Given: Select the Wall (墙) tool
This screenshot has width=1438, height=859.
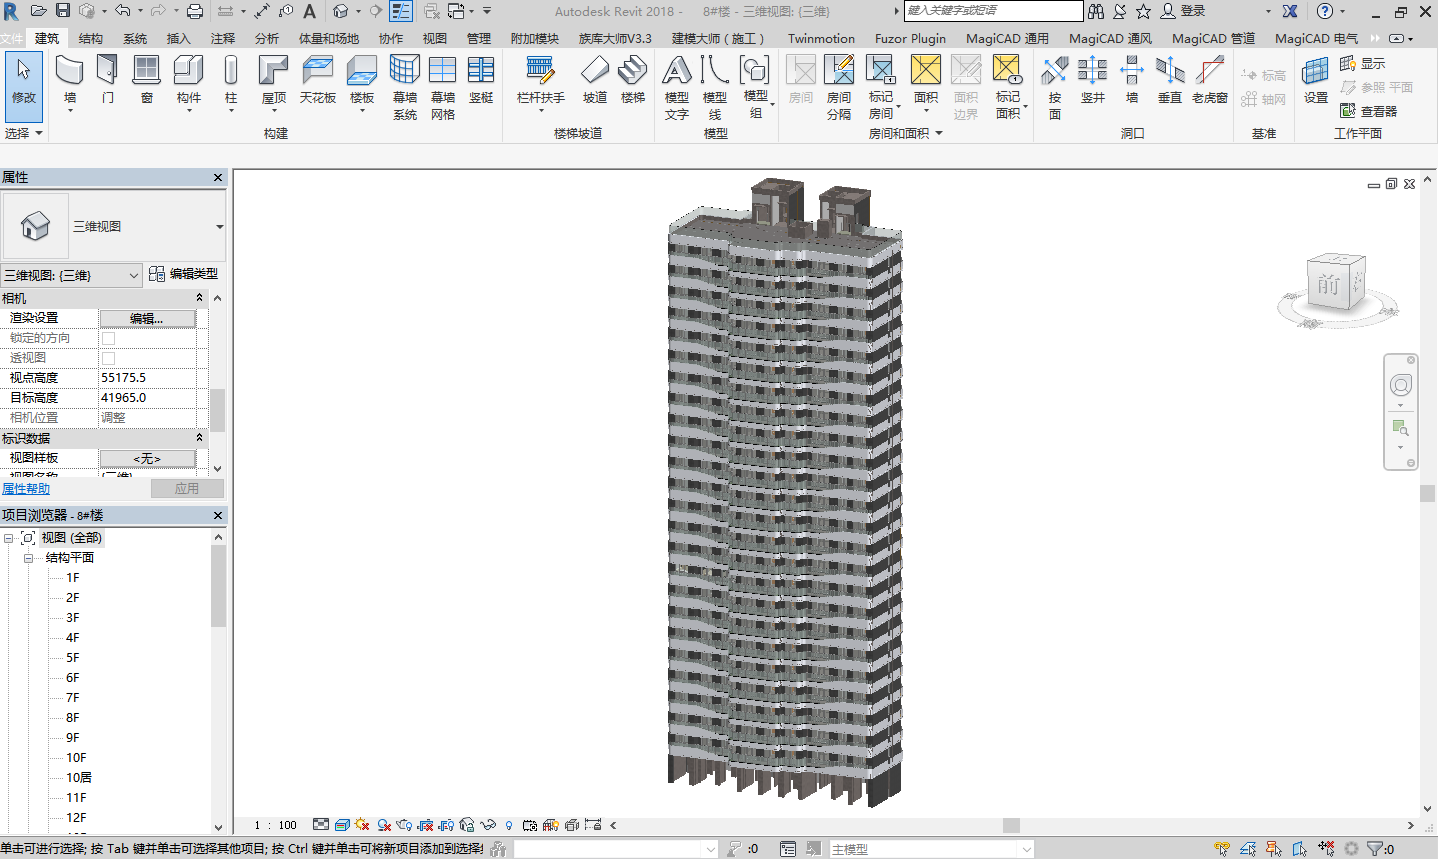Looking at the screenshot, I should click(x=69, y=81).
